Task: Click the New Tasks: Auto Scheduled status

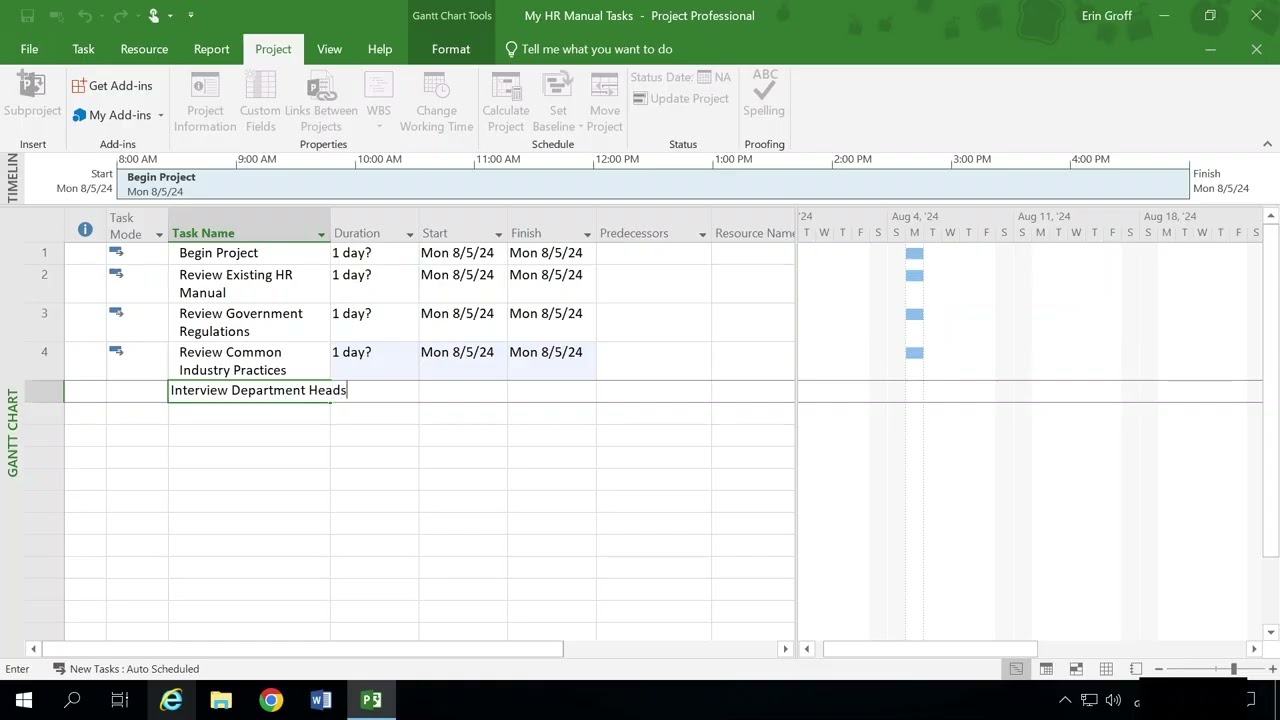Action: tap(126, 669)
